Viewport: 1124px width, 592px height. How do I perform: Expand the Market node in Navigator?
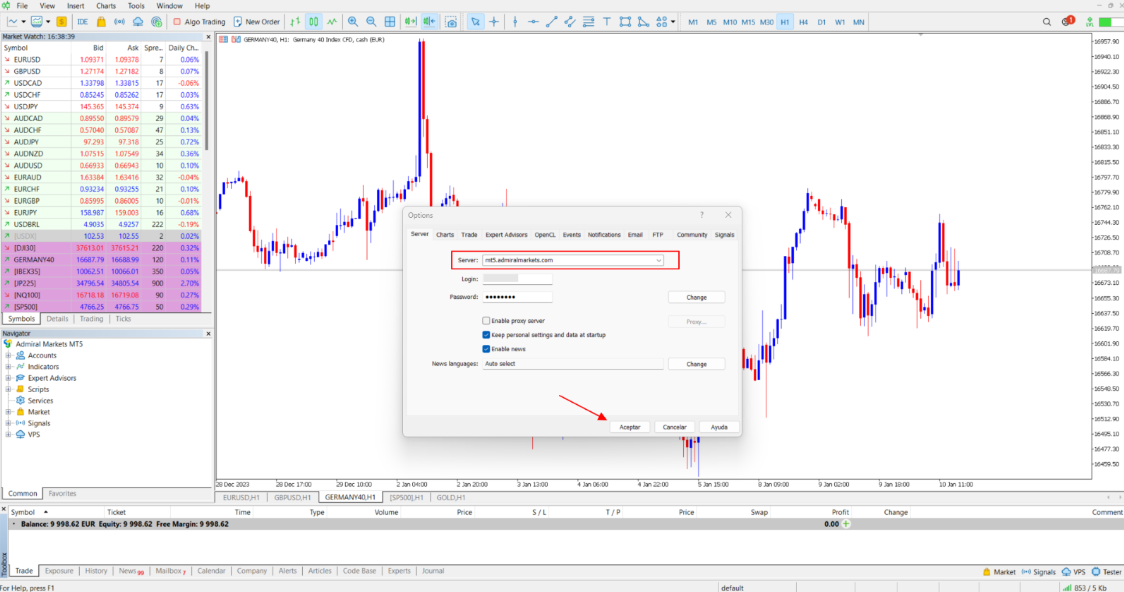click(x=9, y=412)
